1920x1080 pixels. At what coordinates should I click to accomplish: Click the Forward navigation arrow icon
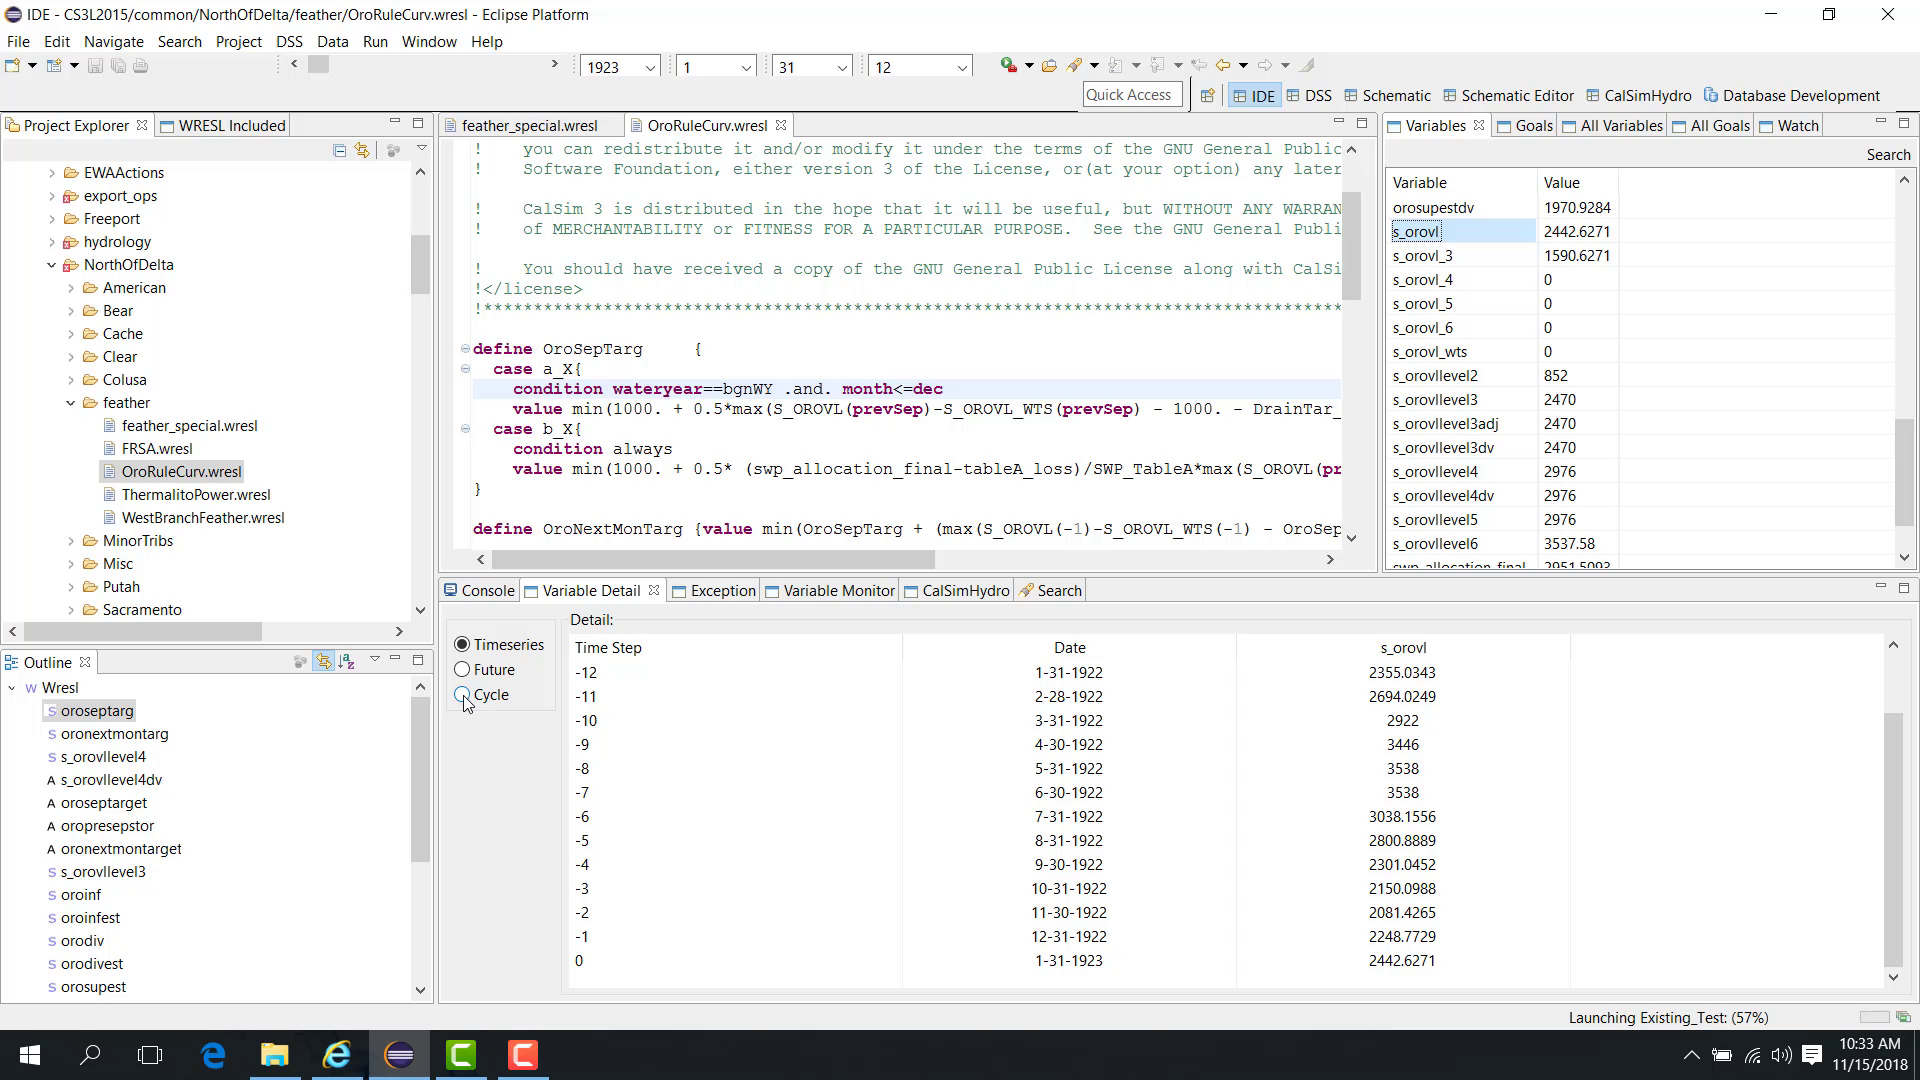click(1265, 66)
